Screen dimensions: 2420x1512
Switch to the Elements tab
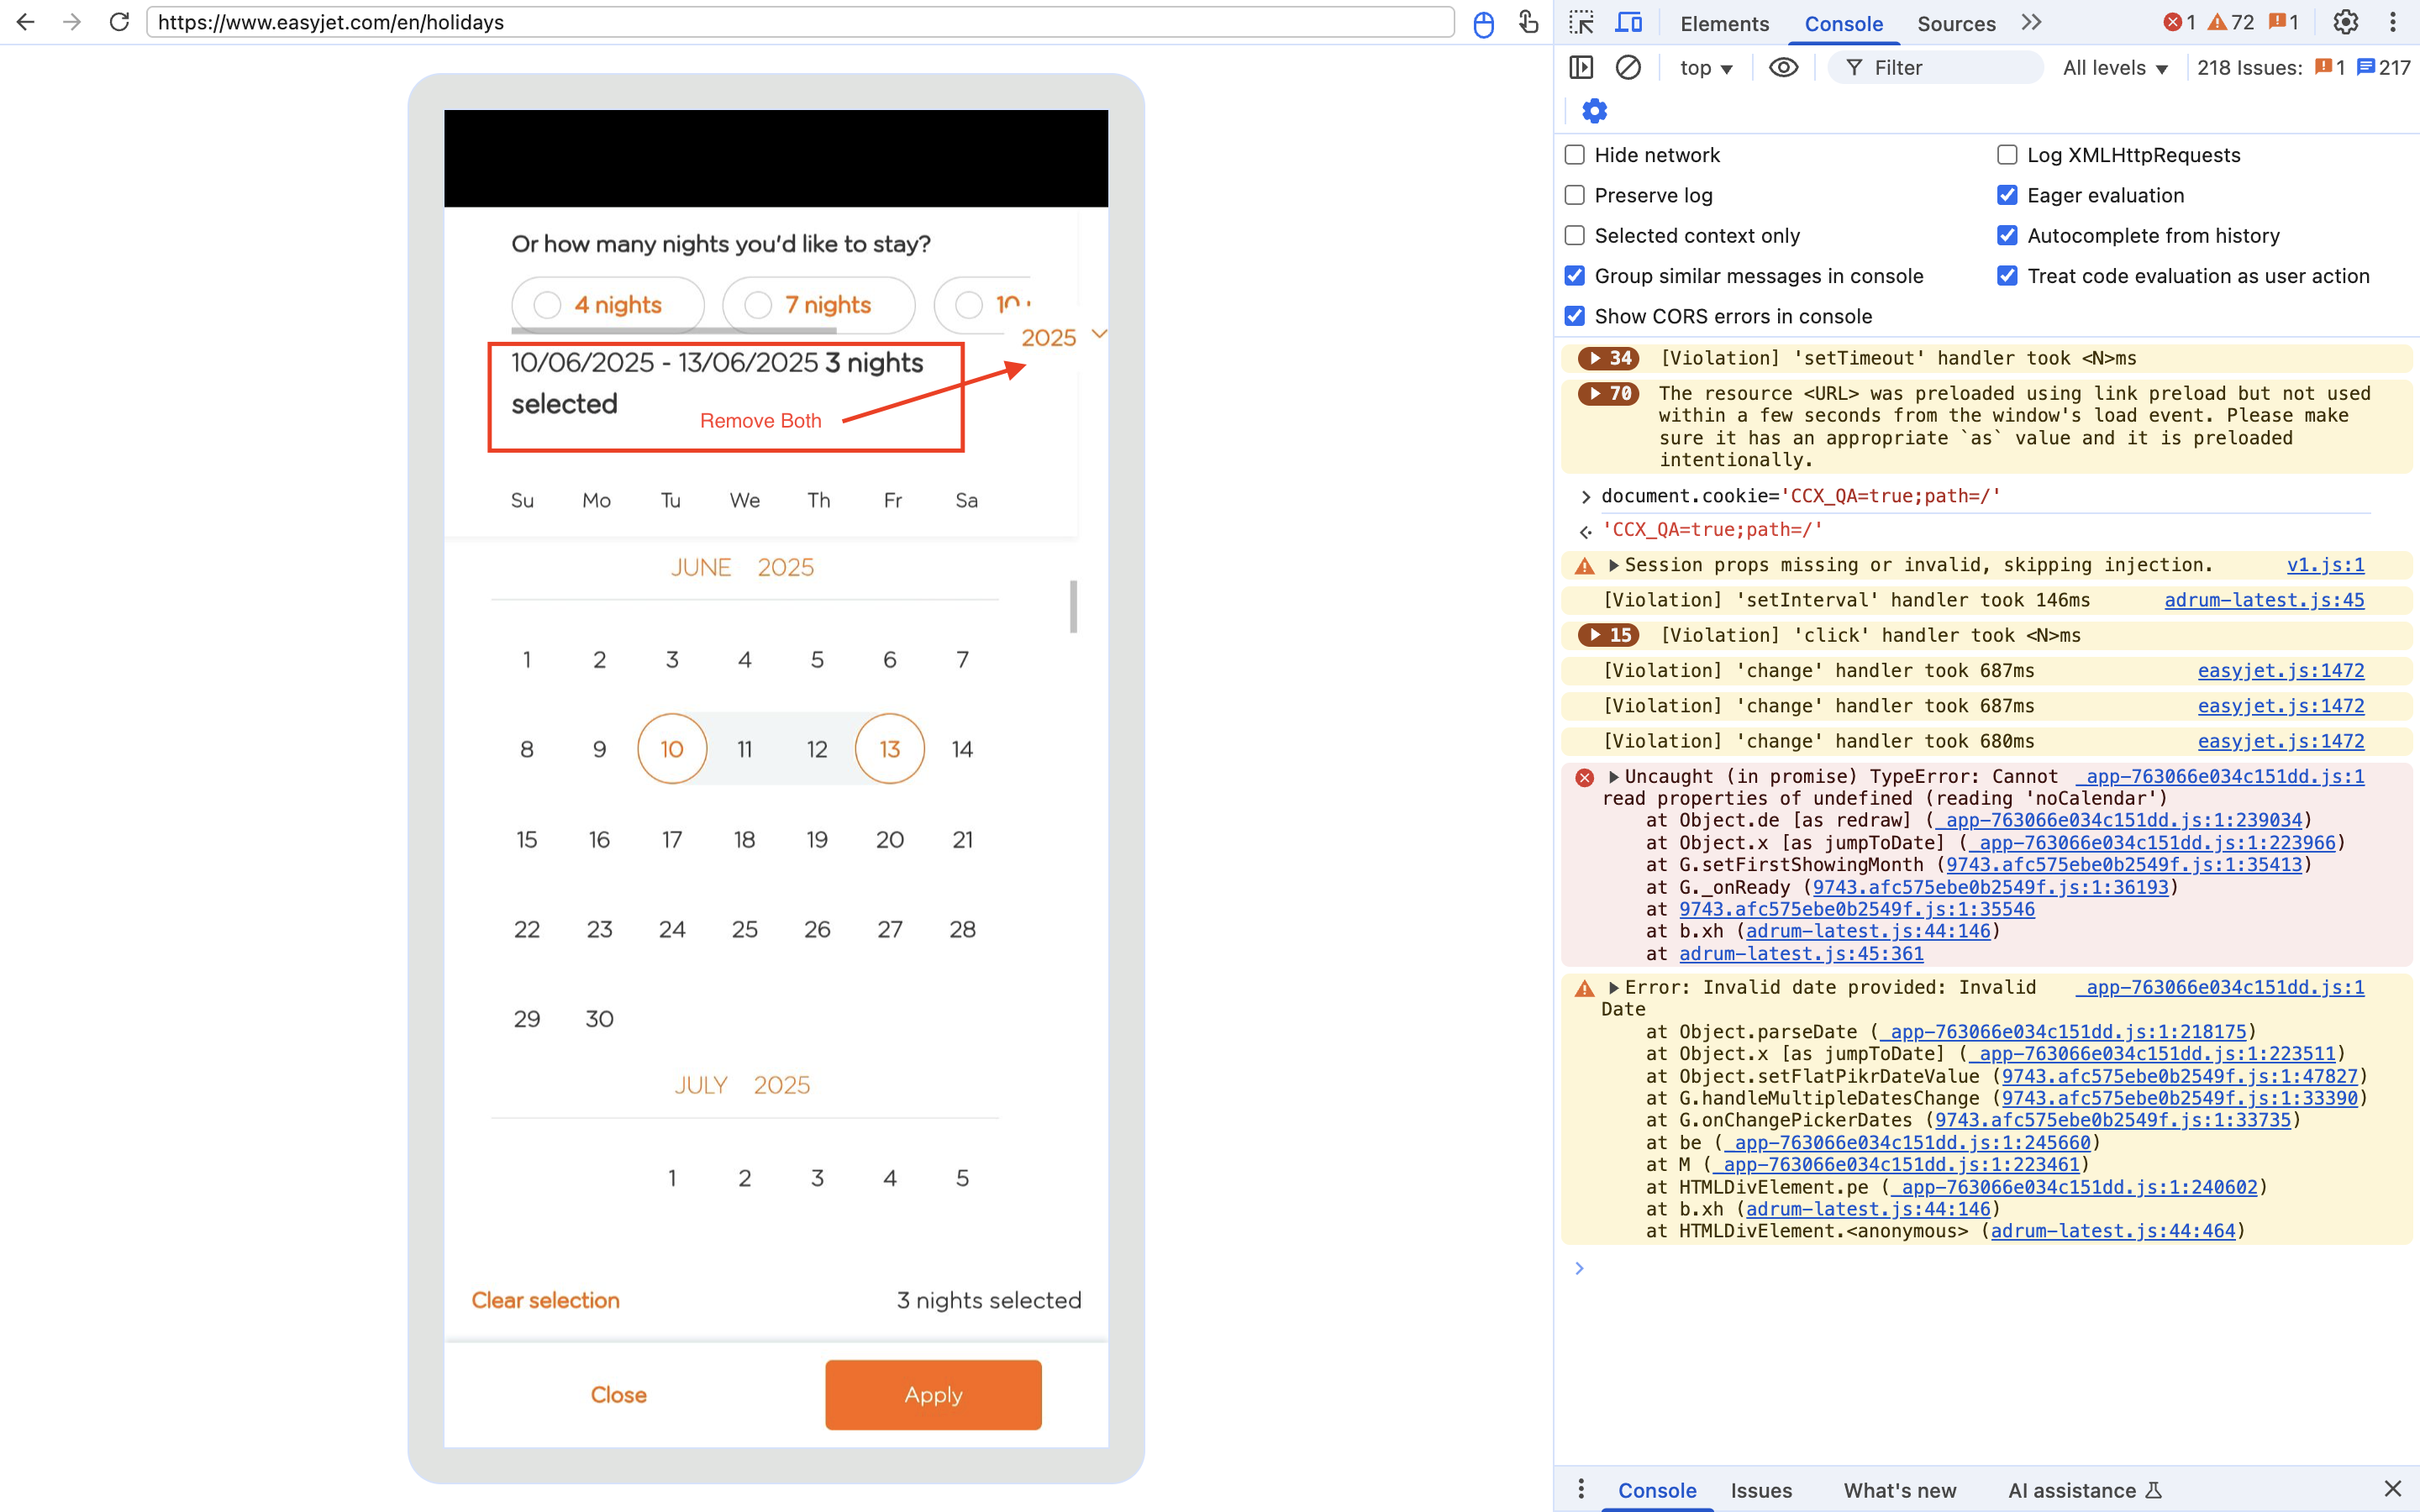(1724, 23)
